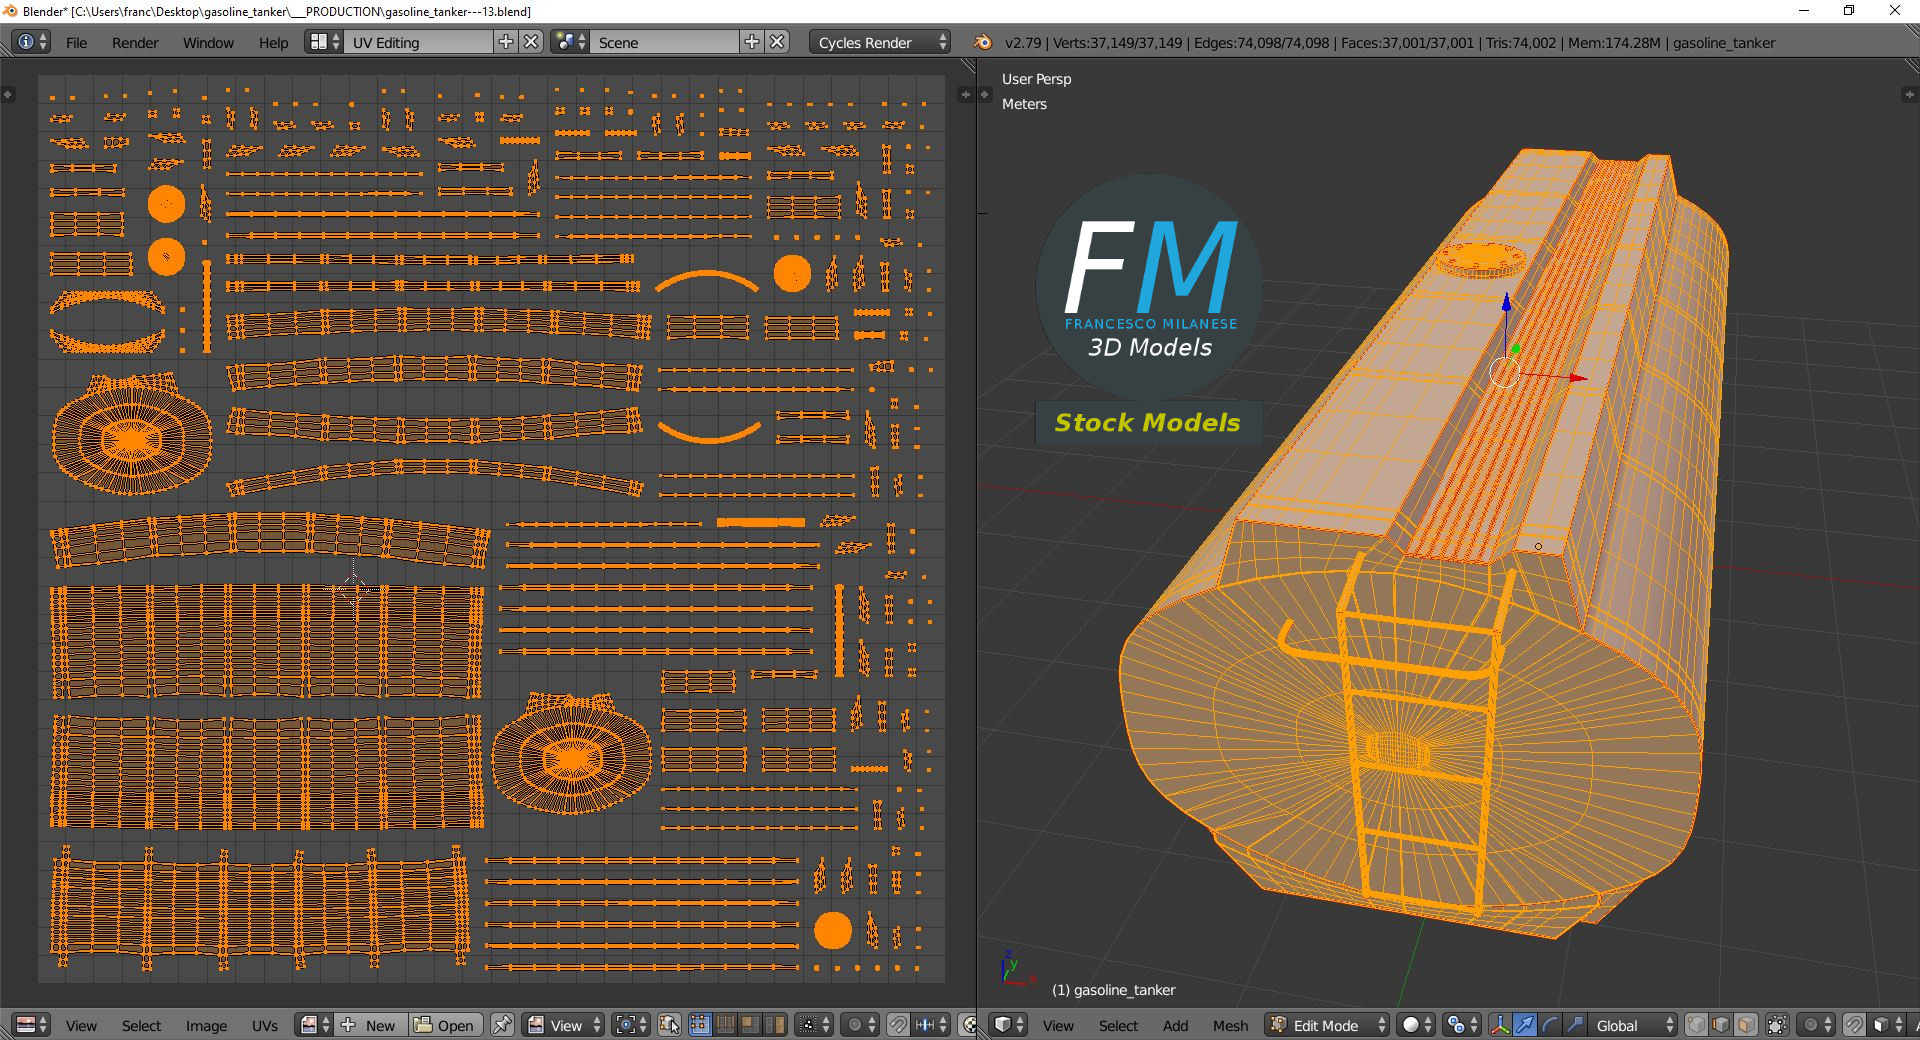The image size is (1920, 1040).
Task: Expand the 3D viewport properties panel plus
Action: 1908,94
